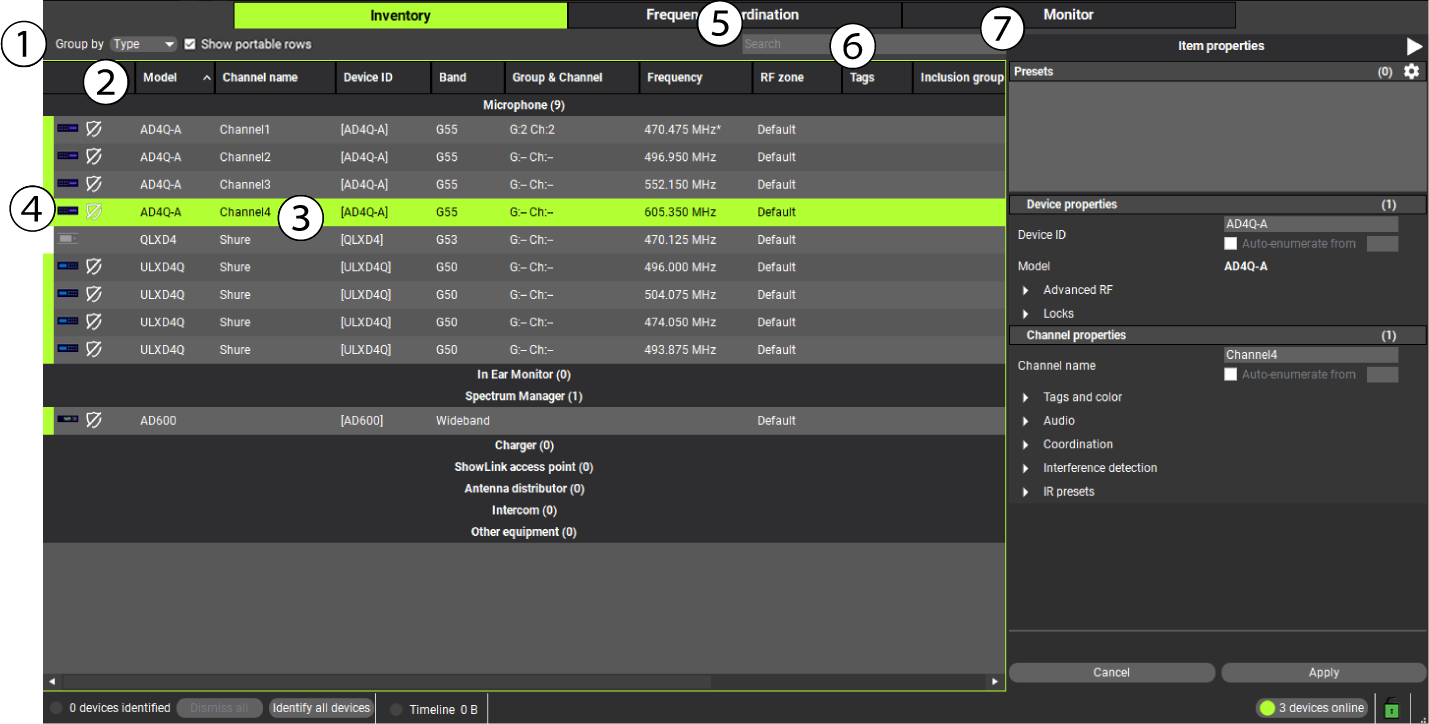Click the Device ID field showing AD4Q-A
This screenshot has height=724, width=1429.
(x=1311, y=224)
